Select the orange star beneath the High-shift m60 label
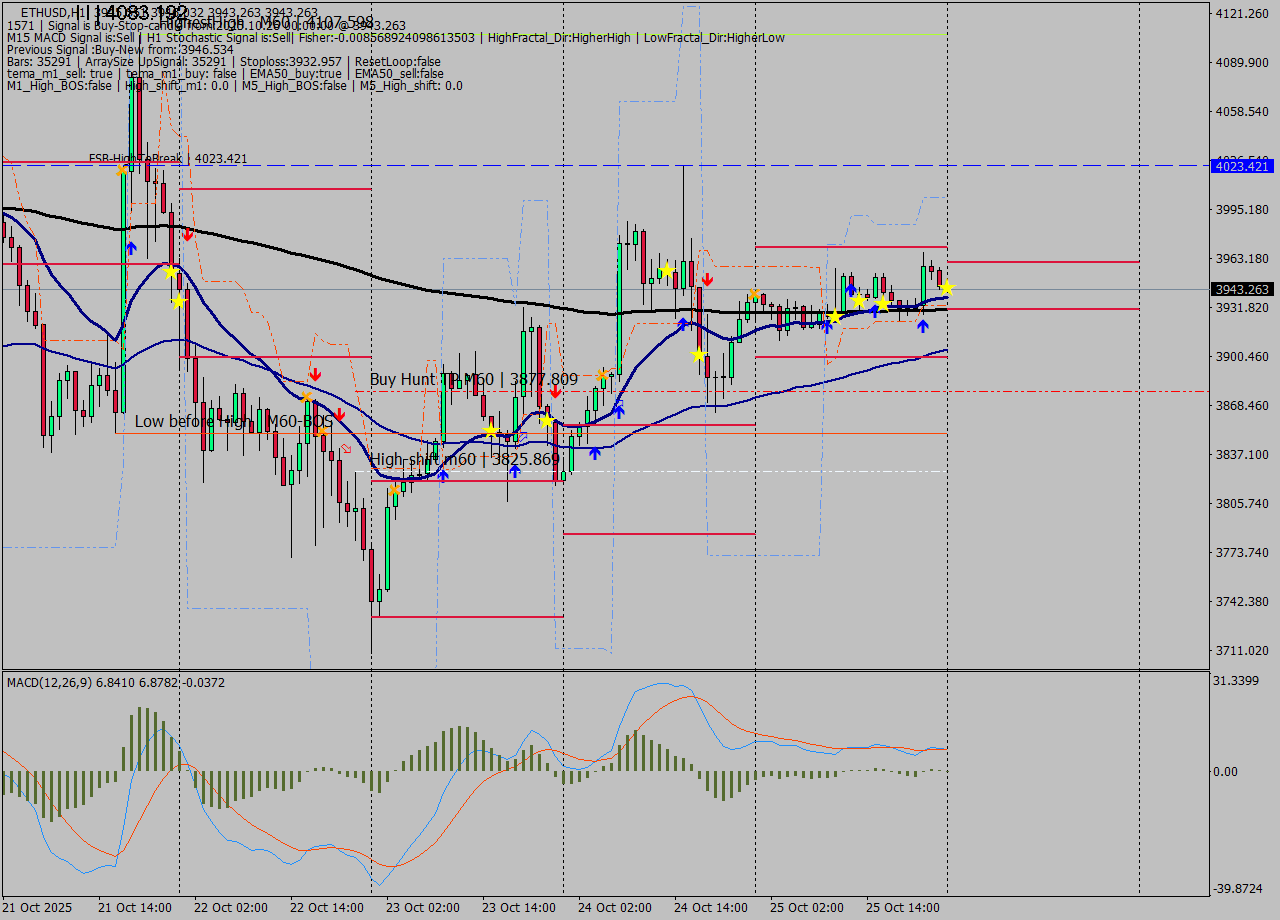 (395, 490)
